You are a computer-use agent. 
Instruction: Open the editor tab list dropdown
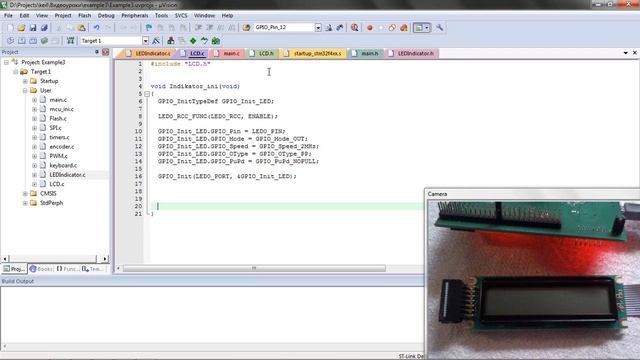click(x=626, y=53)
